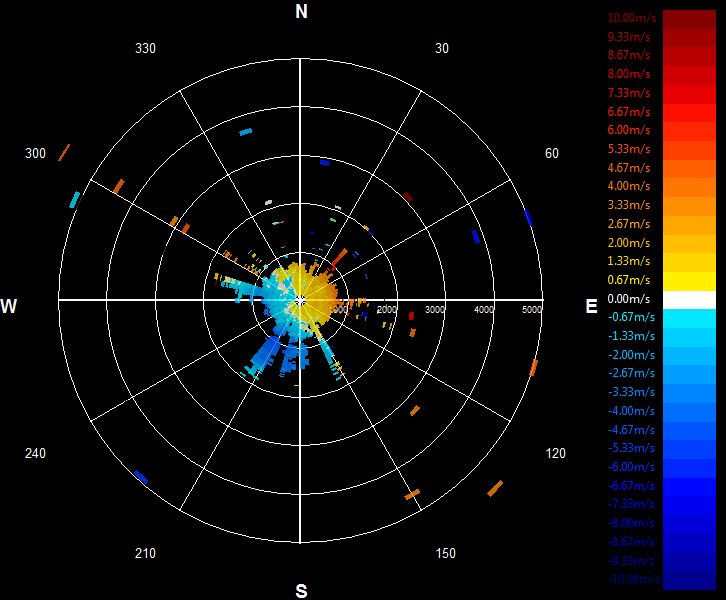Click the positive 8.67m/s legend label
726x600 pixels.
629,55
